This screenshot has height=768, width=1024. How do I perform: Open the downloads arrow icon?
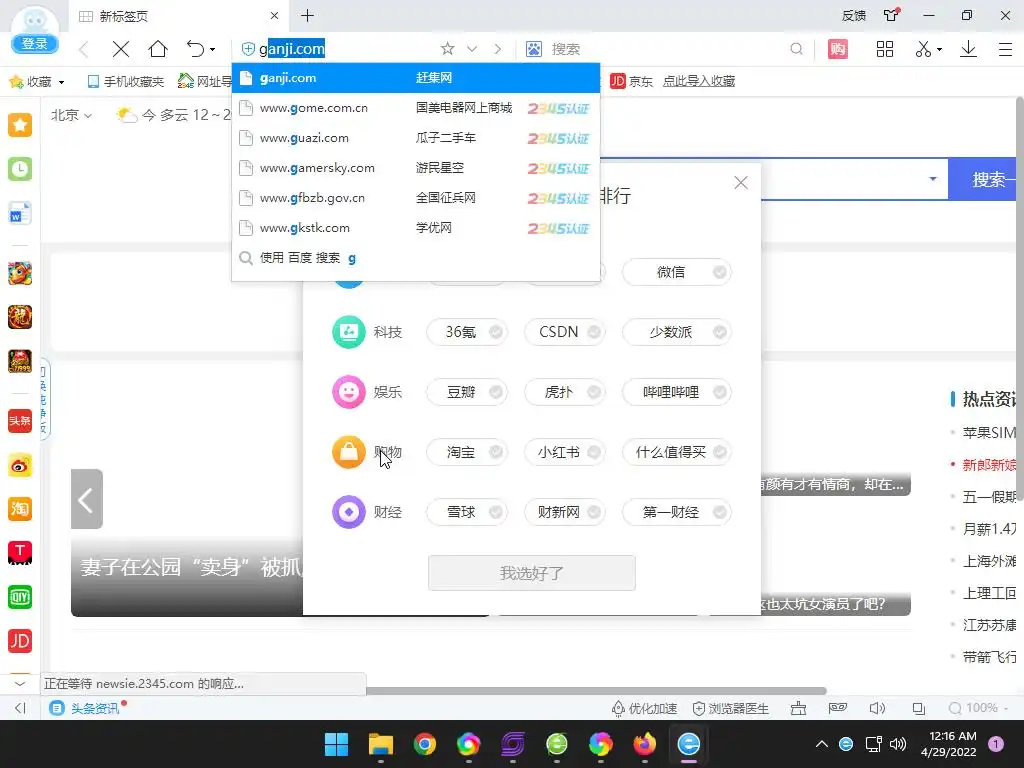[x=968, y=49]
